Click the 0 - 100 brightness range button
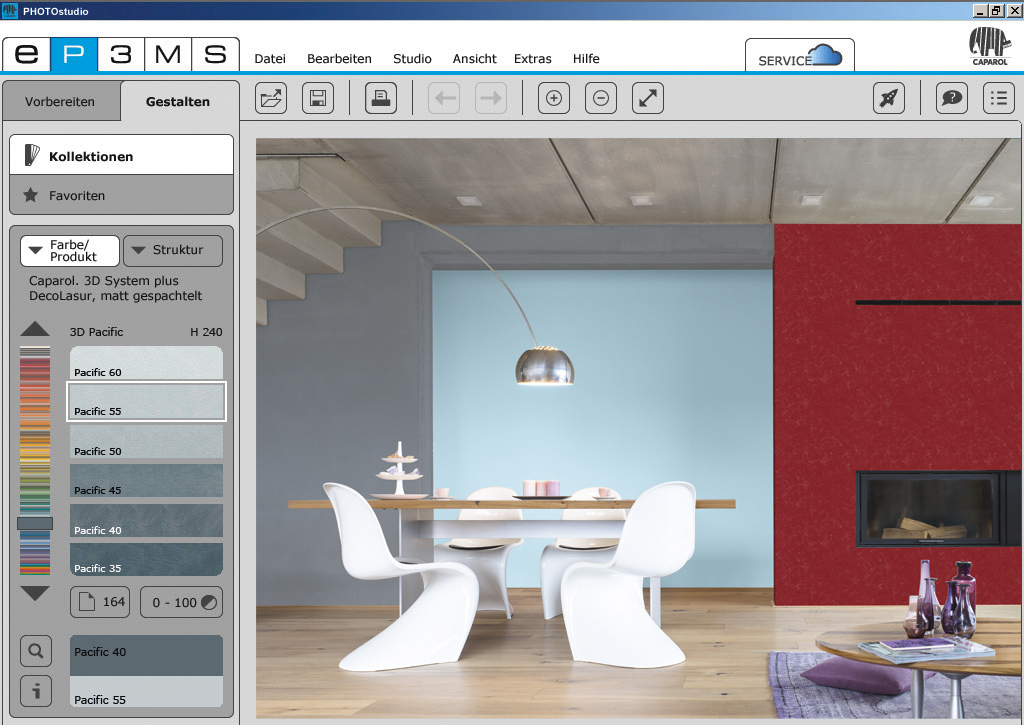This screenshot has width=1024, height=725. coord(181,602)
